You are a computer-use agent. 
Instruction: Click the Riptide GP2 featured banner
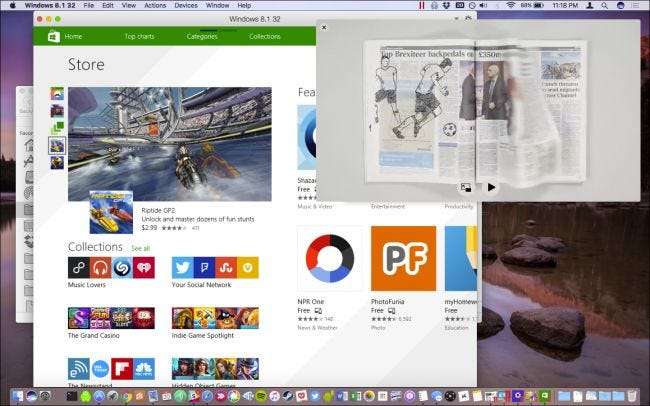pos(169,143)
